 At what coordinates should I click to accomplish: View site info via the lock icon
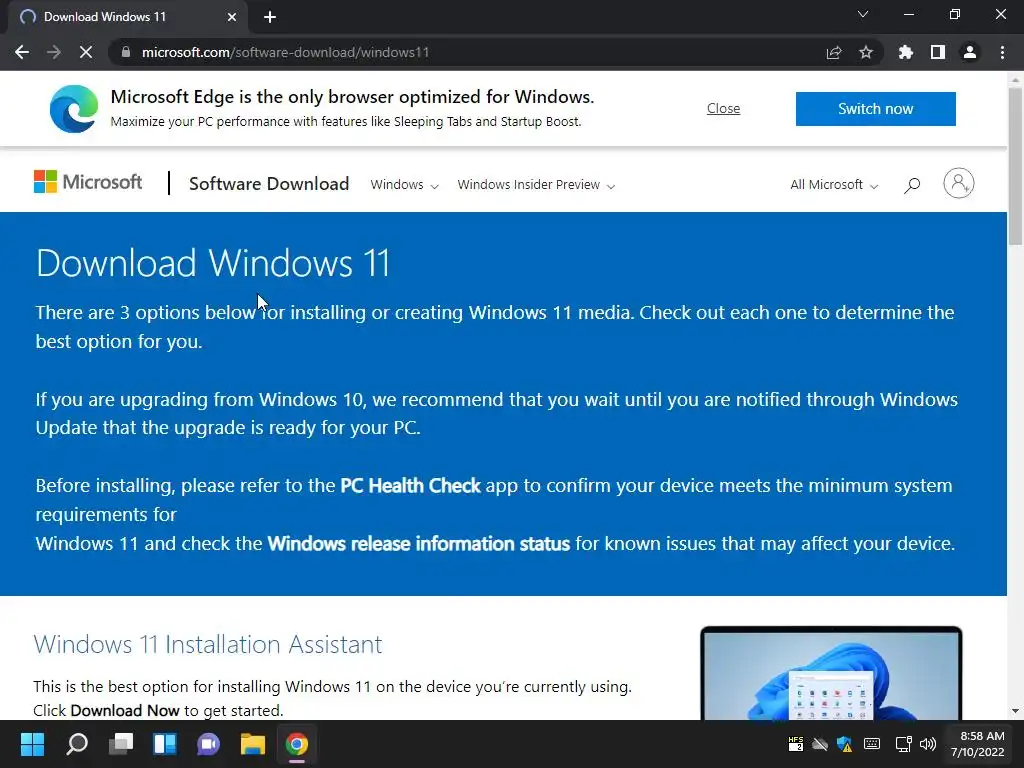coord(126,52)
